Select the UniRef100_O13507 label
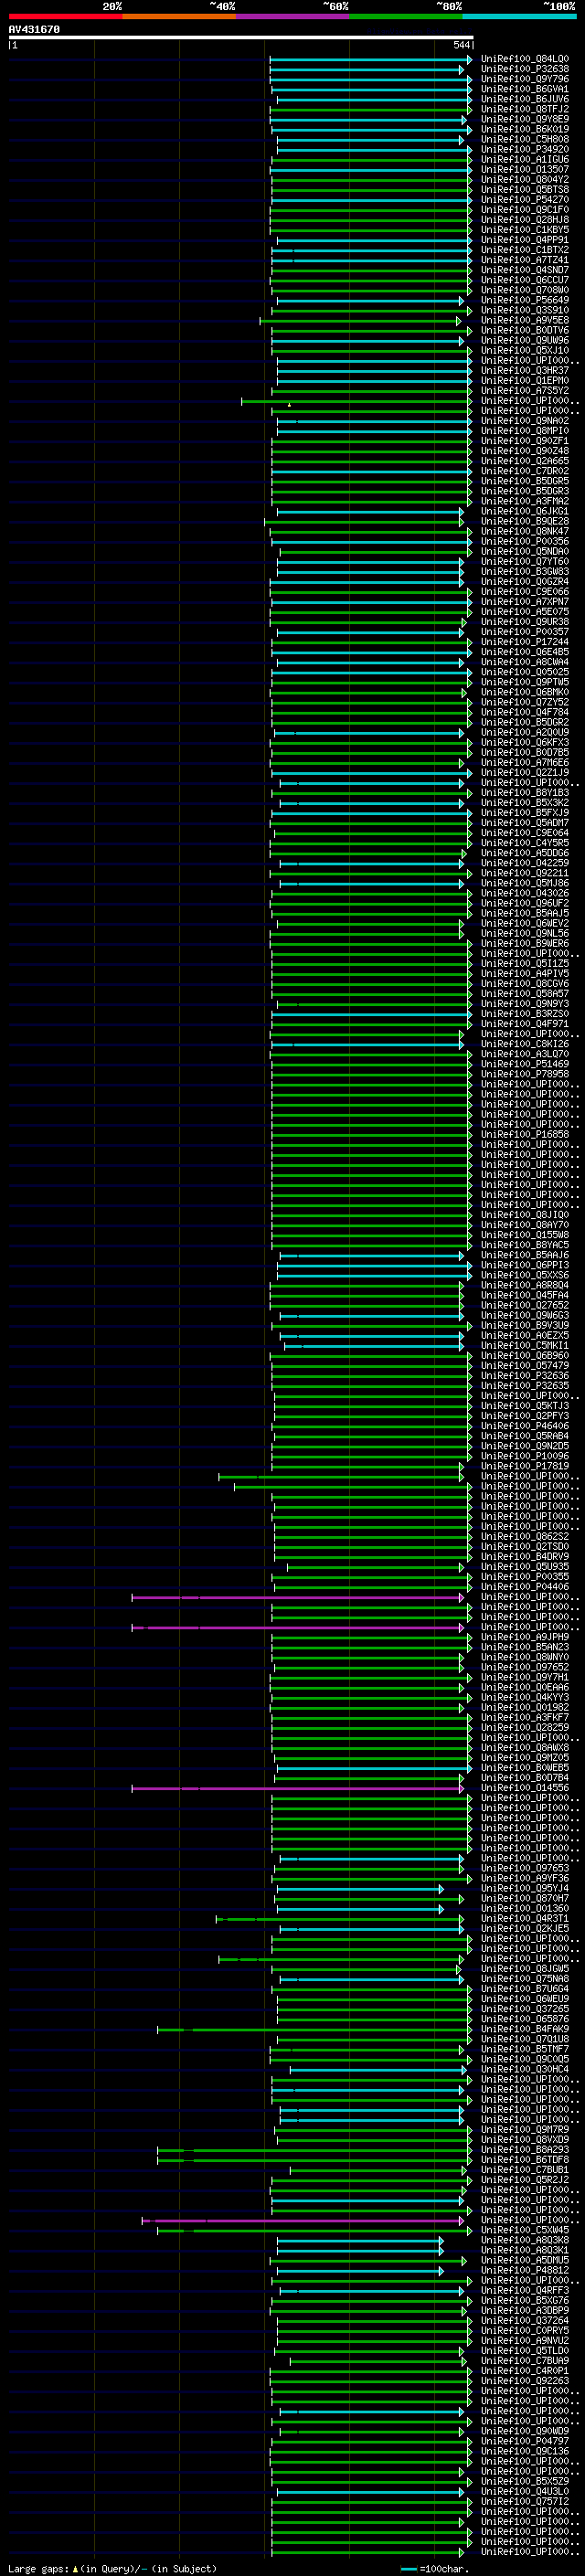This screenshot has width=585, height=2576. [524, 169]
